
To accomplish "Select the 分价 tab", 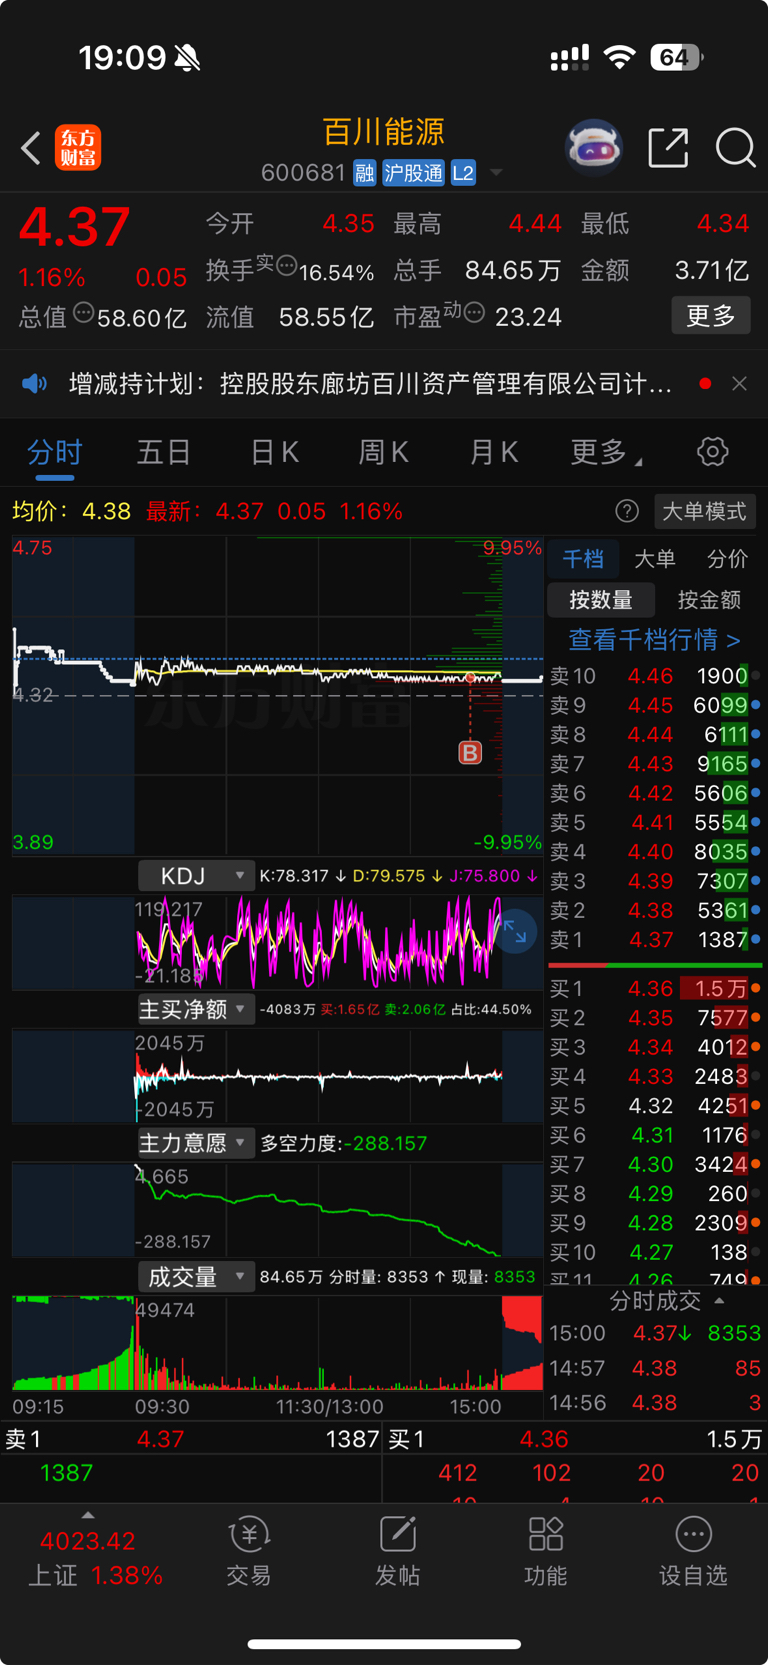I will tap(727, 559).
